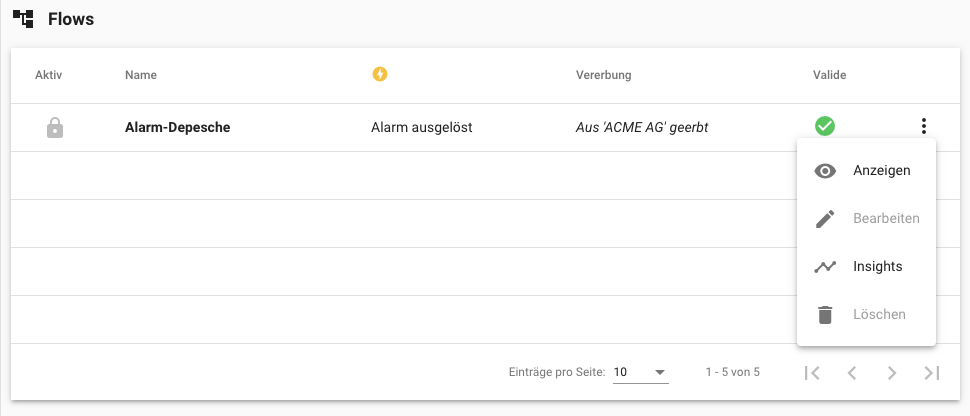
Task: Click the green valid checkmark icon
Action: coord(825,126)
